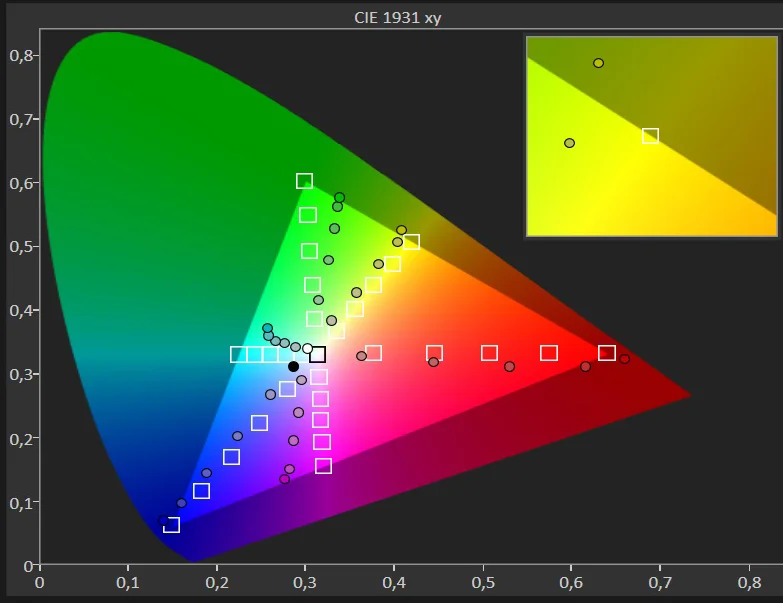
Task: Click the topmost green target square
Action: click(304, 181)
